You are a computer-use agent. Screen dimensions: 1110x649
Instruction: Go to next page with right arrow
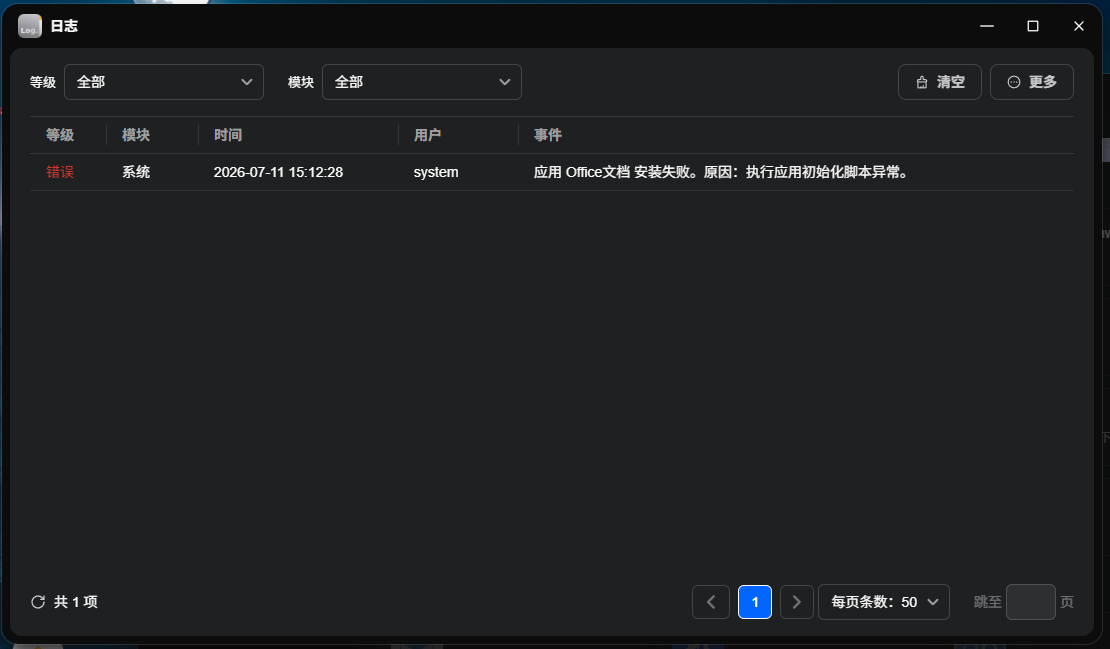click(x=796, y=602)
